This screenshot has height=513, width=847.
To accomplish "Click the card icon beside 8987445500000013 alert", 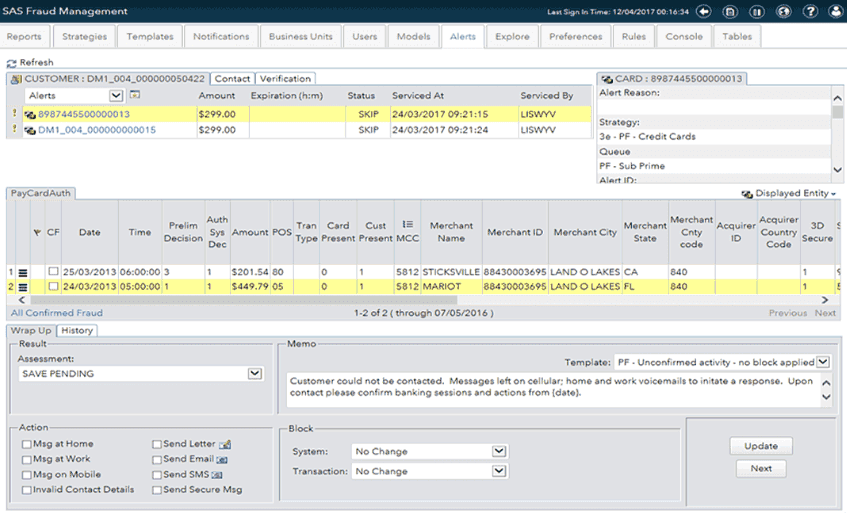I will pos(30,114).
